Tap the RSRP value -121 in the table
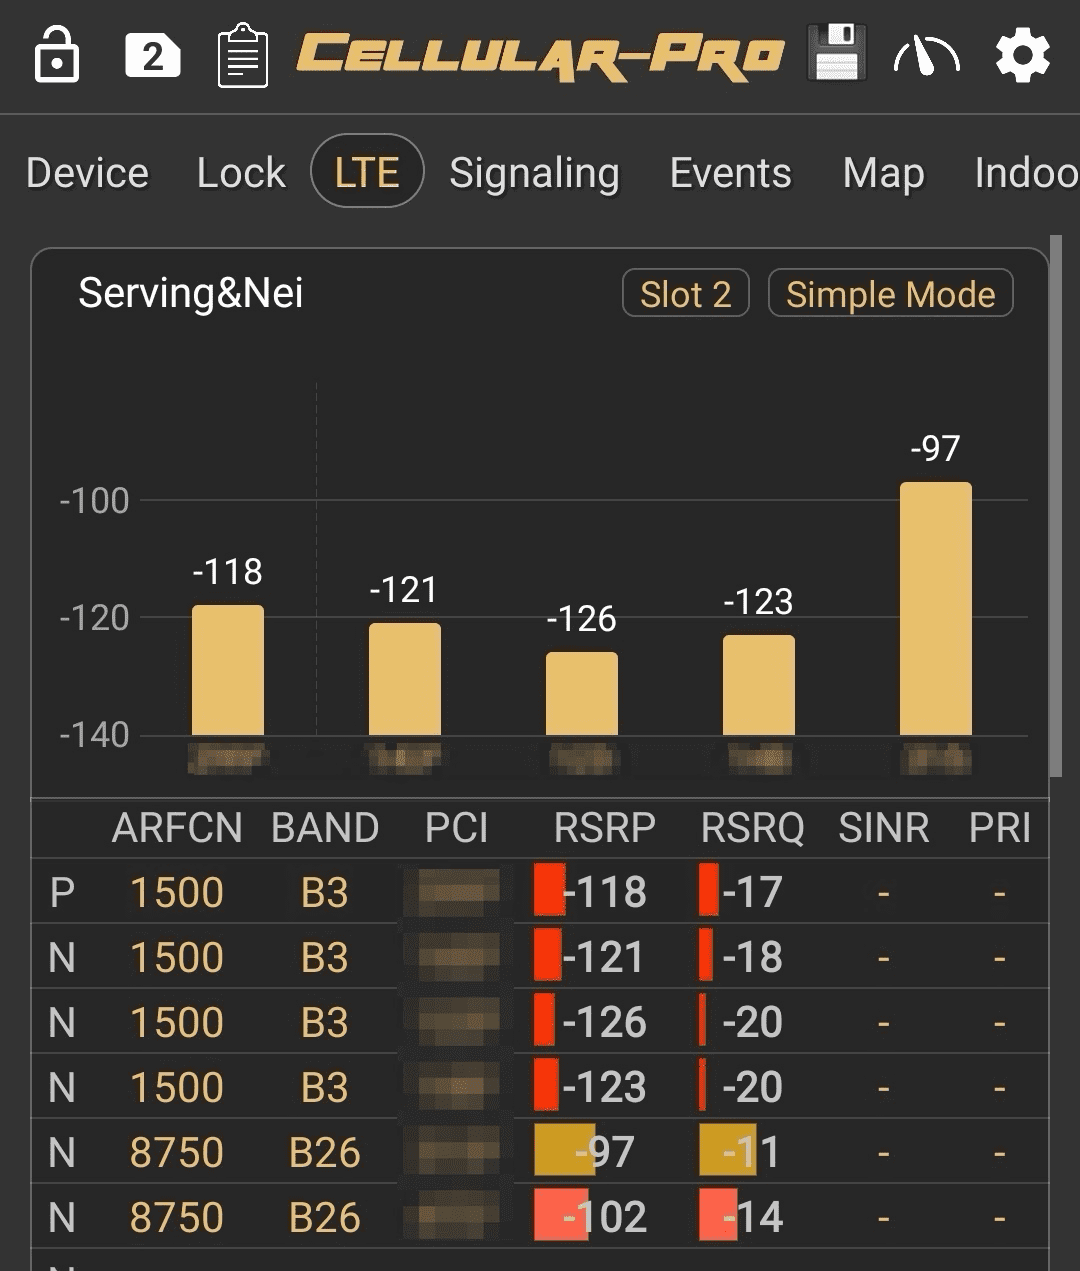Image resolution: width=1080 pixels, height=1271 pixels. (605, 957)
